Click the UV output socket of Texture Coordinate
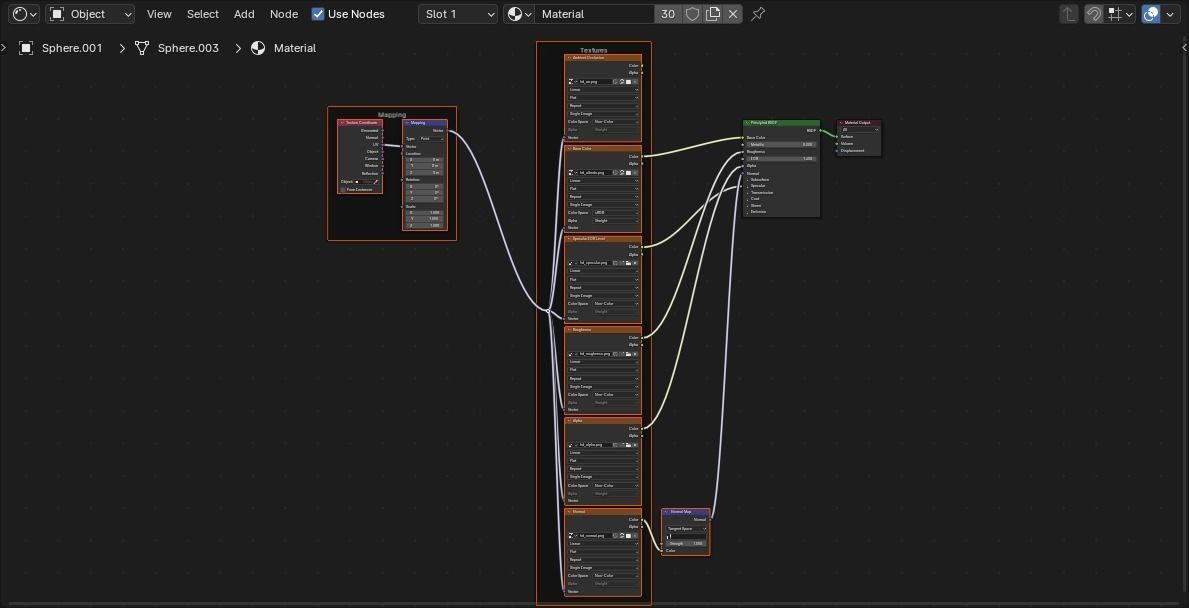 point(382,144)
